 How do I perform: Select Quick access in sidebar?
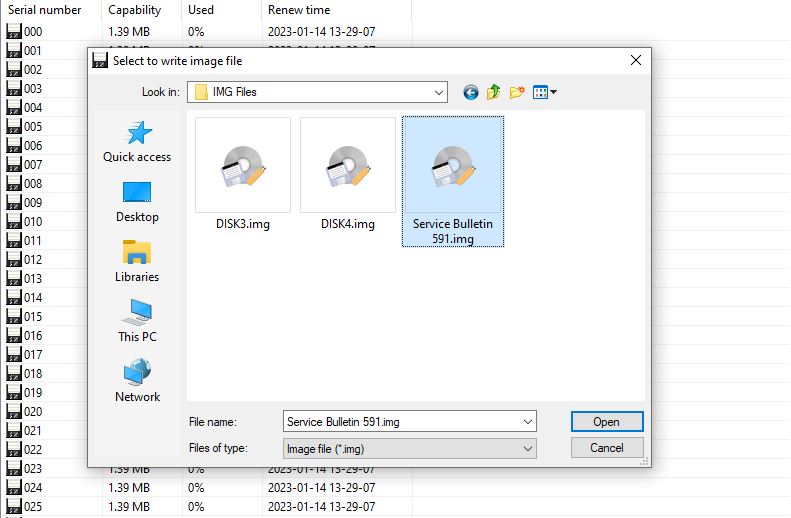pyautogui.click(x=137, y=141)
